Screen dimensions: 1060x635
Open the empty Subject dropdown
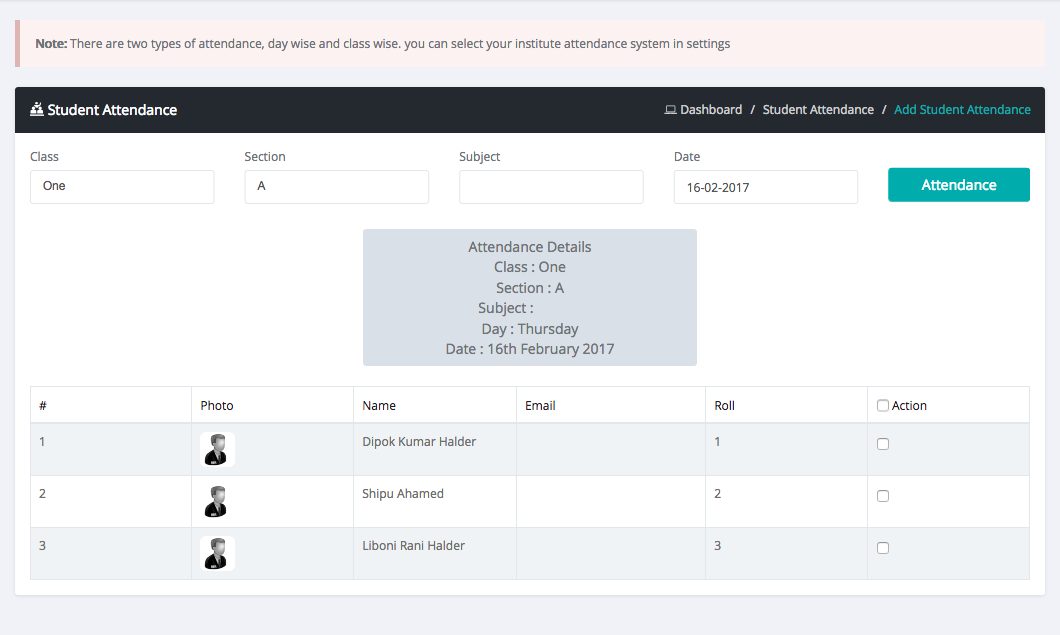pyautogui.click(x=551, y=187)
